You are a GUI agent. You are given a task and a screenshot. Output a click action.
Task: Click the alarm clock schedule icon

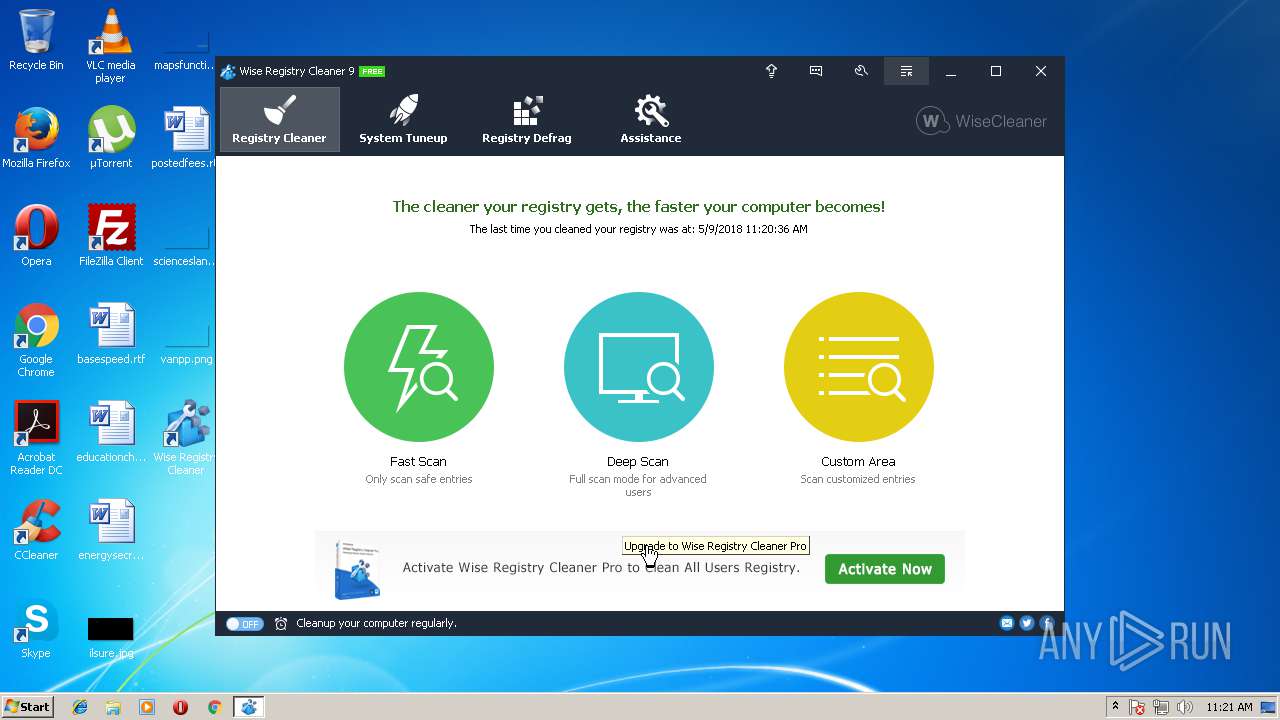pos(281,623)
